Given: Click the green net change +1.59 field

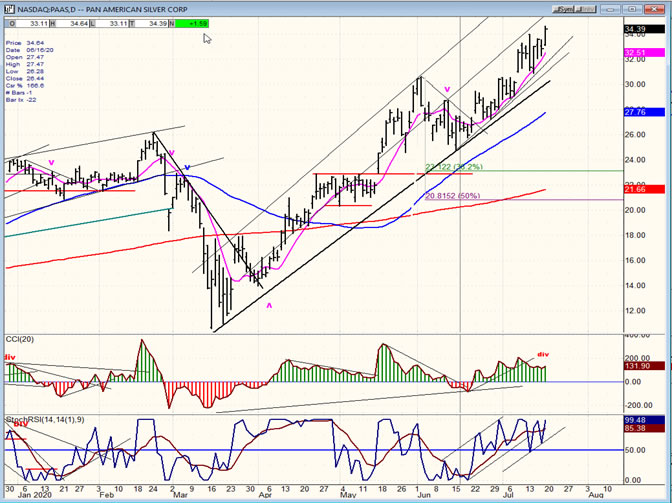Looking at the screenshot, I should [x=192, y=24].
